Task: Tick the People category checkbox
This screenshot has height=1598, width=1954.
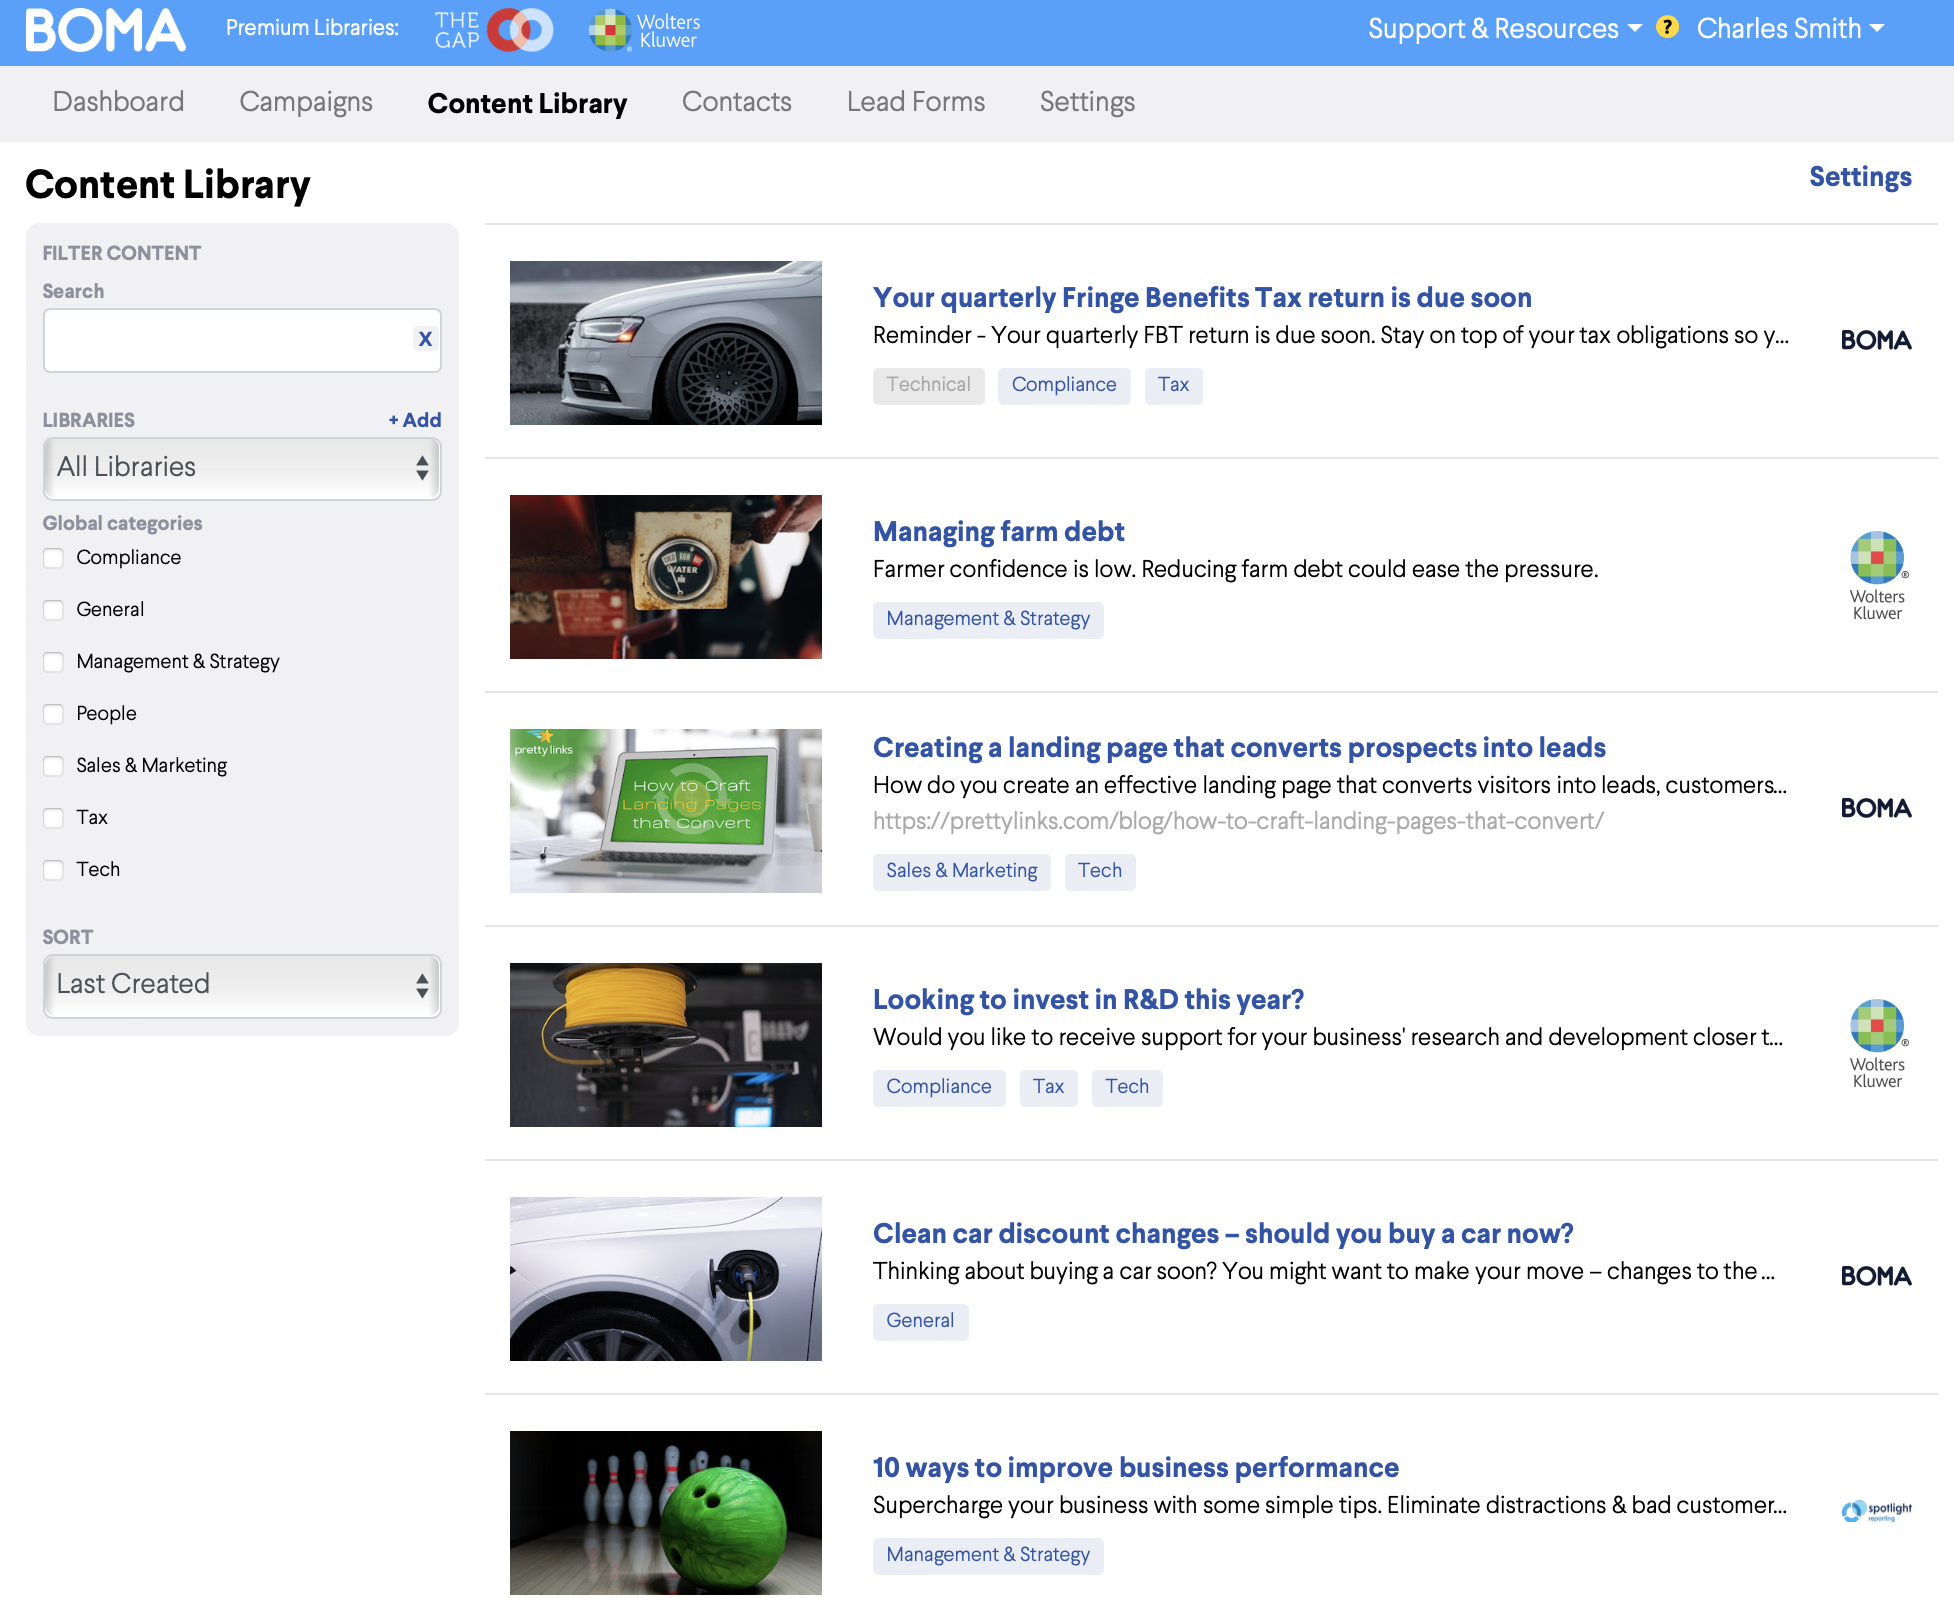Action: pos(54,714)
